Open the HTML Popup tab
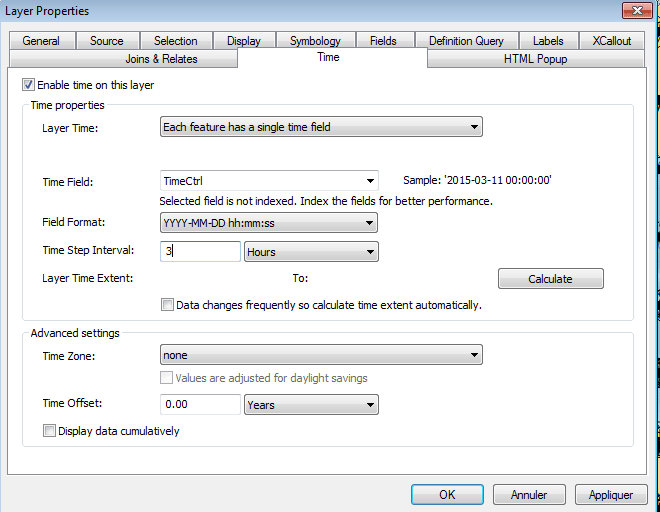Screen dimensions: 660x512 pyautogui.click(x=535, y=59)
